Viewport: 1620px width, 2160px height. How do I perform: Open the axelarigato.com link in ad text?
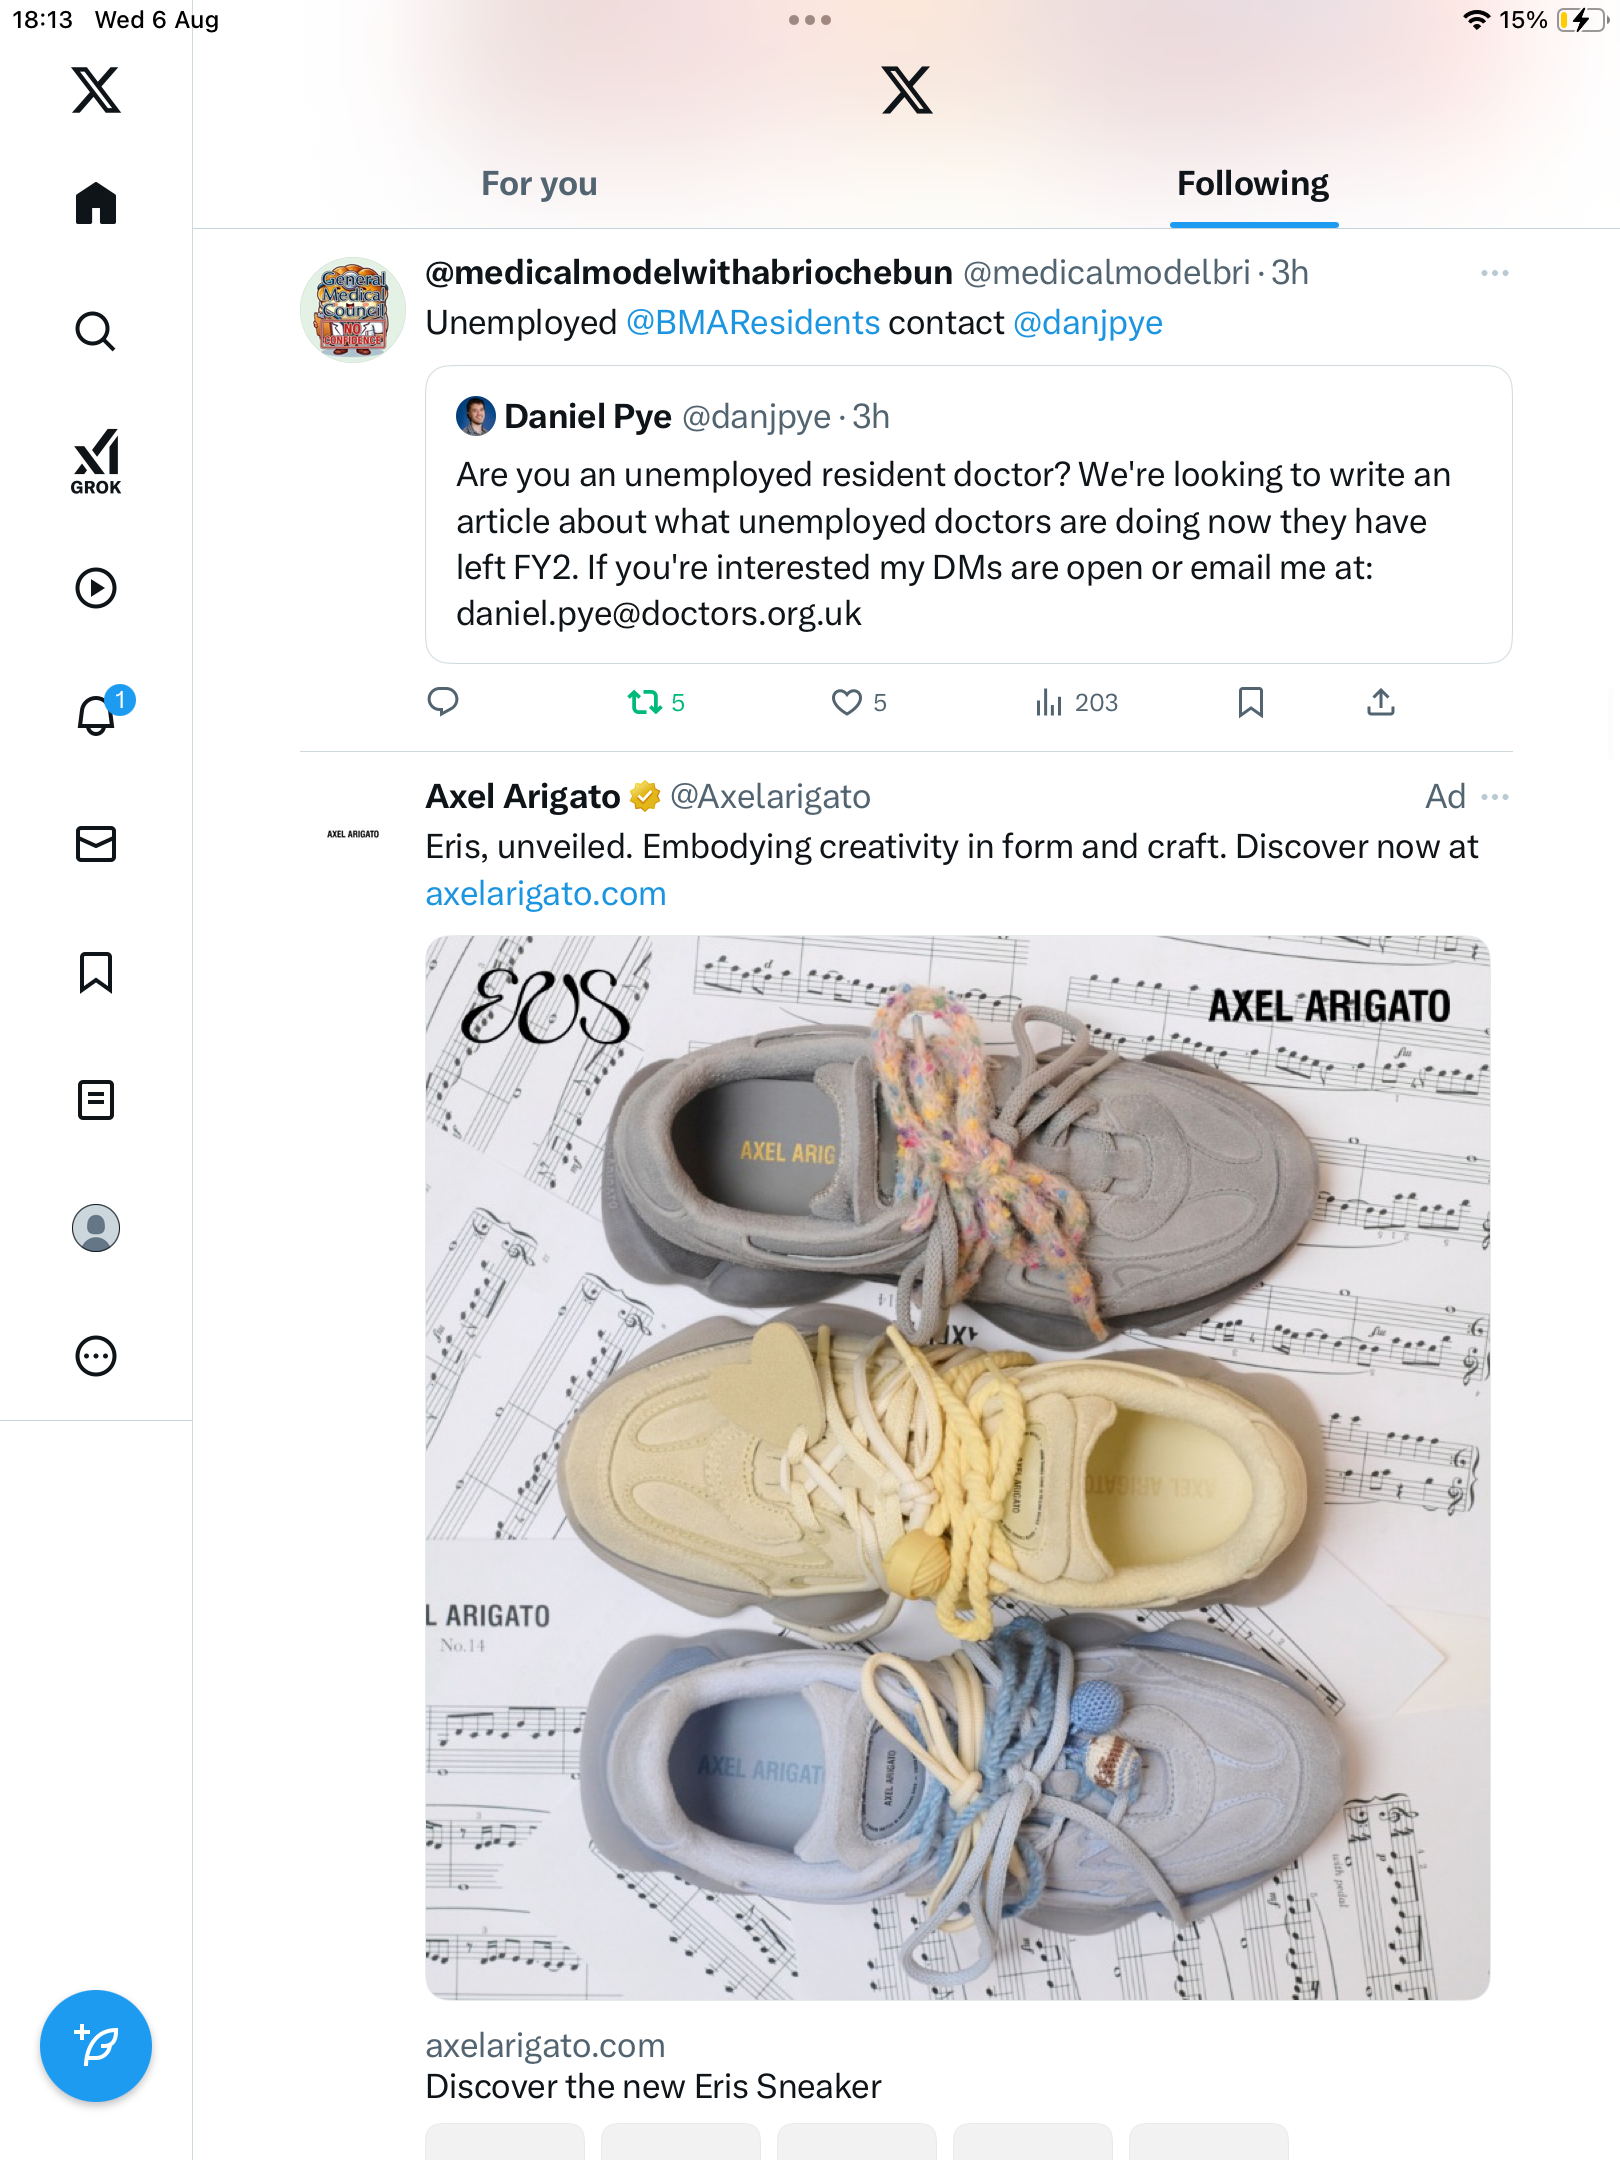pyautogui.click(x=546, y=894)
